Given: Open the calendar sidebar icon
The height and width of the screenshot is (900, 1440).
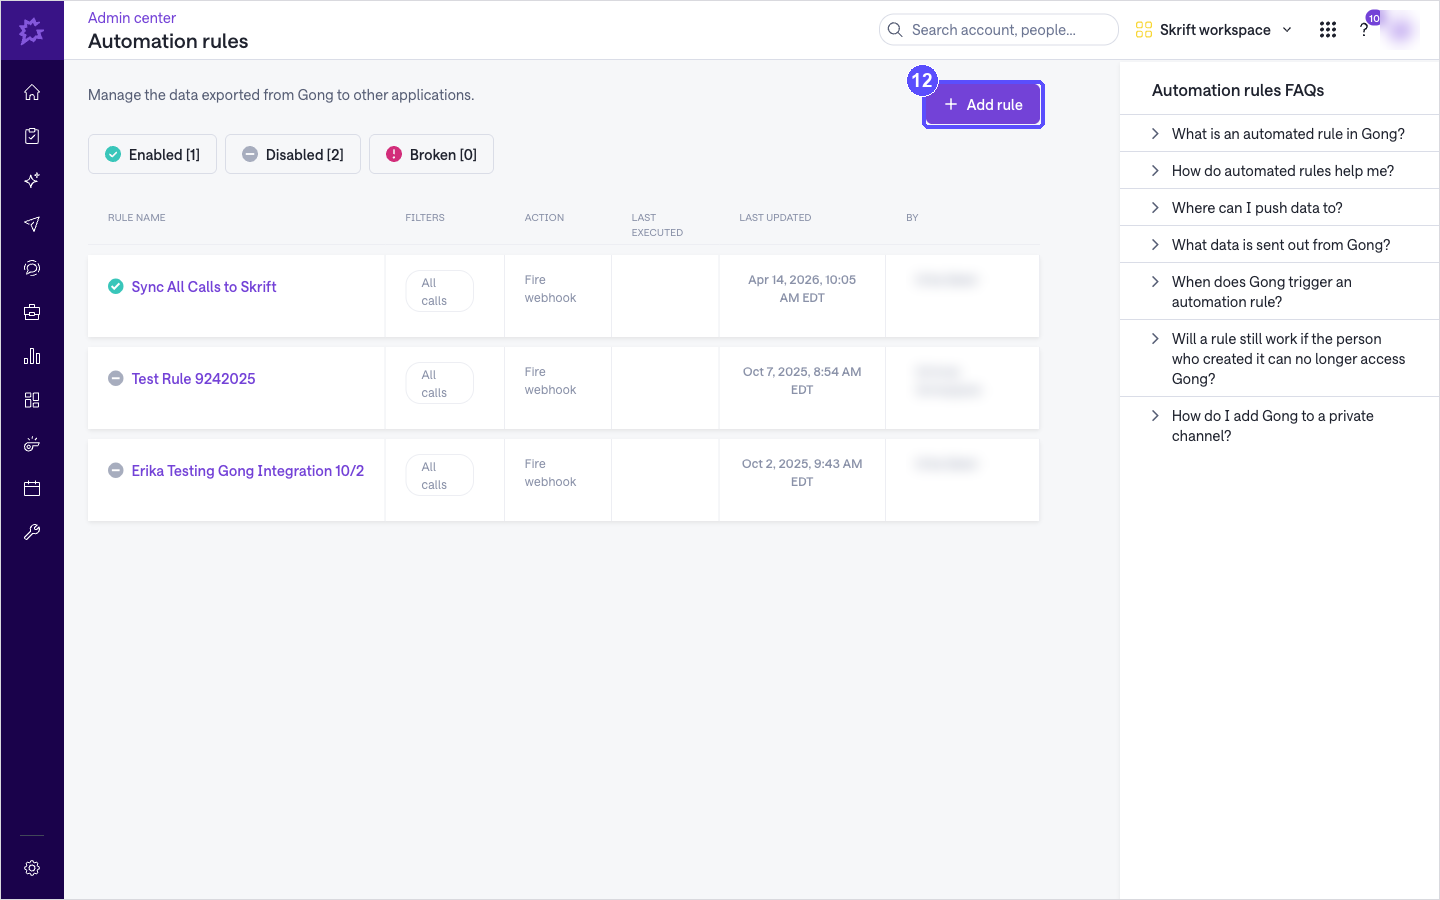Looking at the screenshot, I should pyautogui.click(x=32, y=488).
